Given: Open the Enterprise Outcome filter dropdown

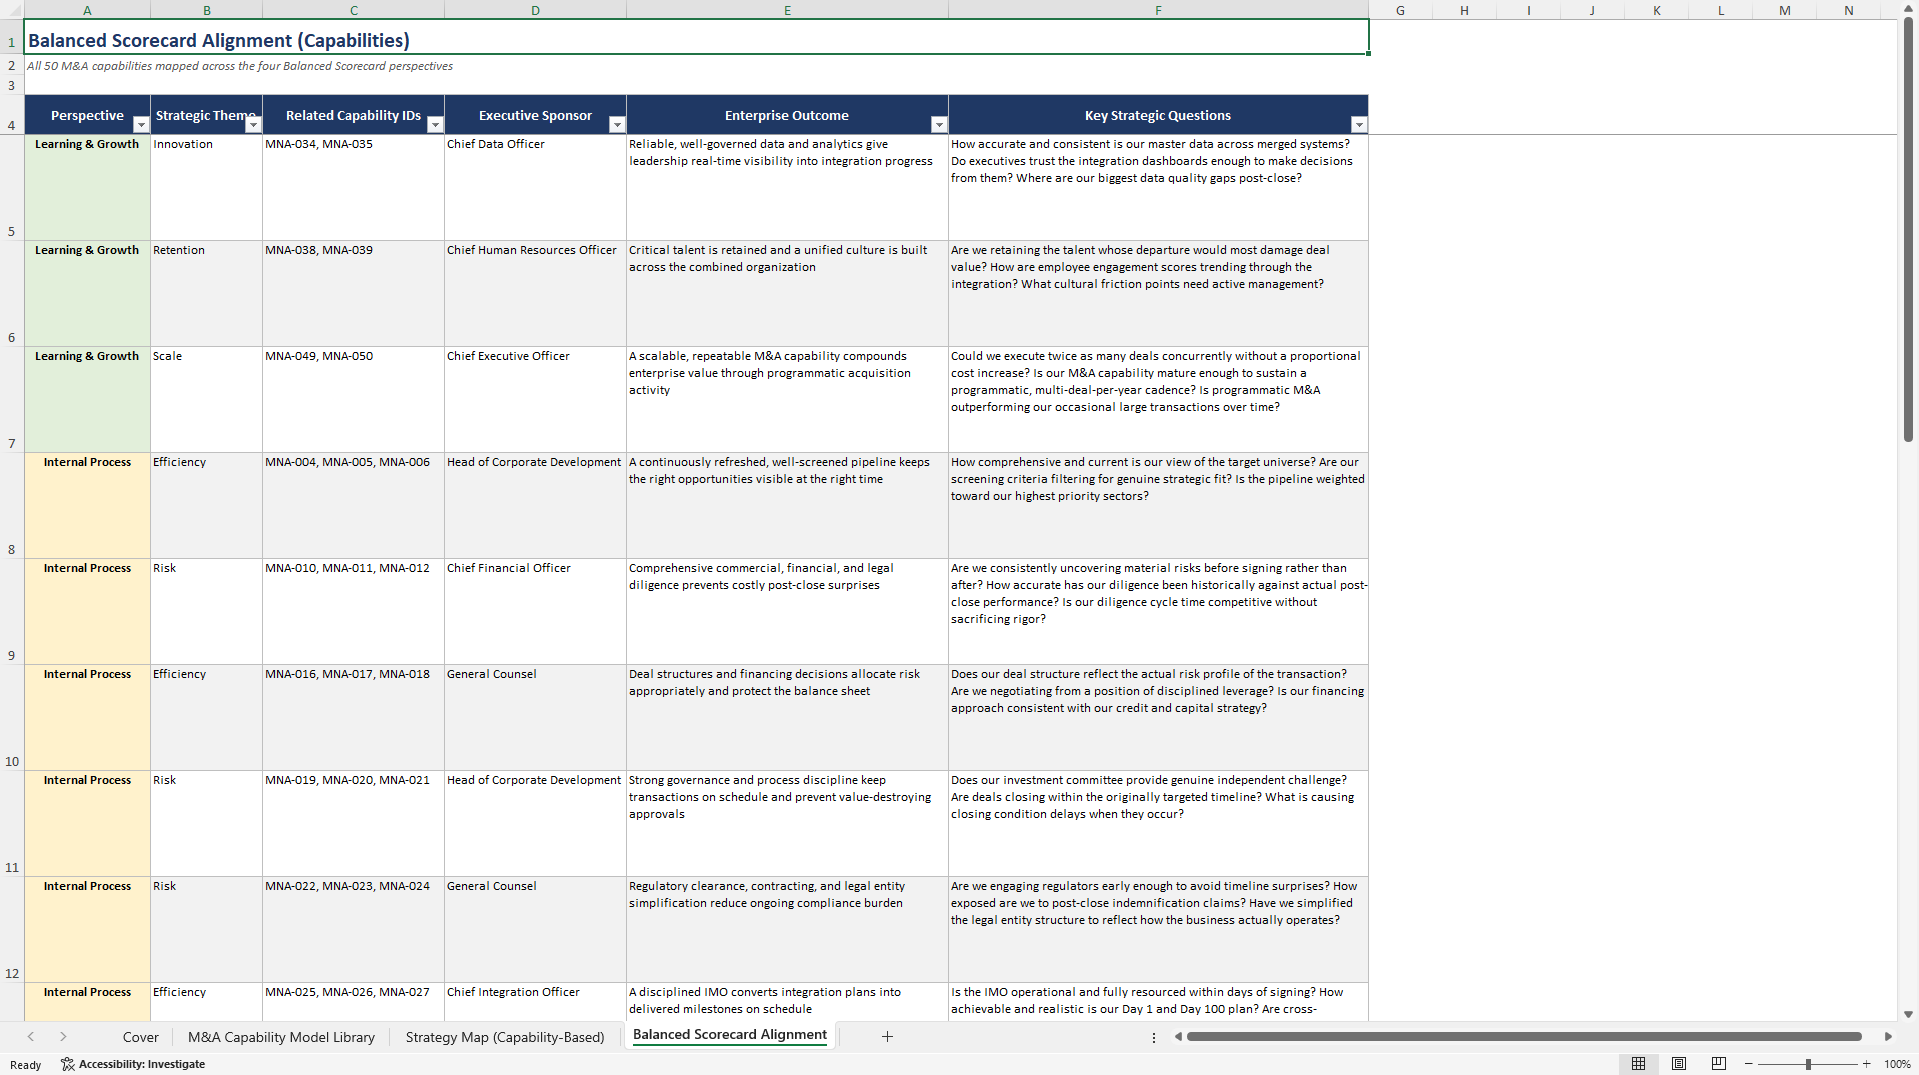Looking at the screenshot, I should tap(939, 125).
